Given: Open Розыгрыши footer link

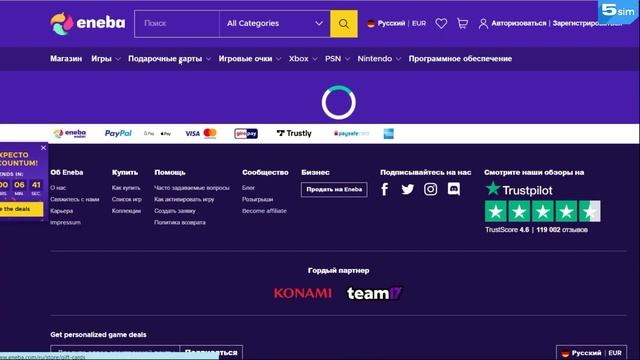Looking at the screenshot, I should click(x=258, y=200).
